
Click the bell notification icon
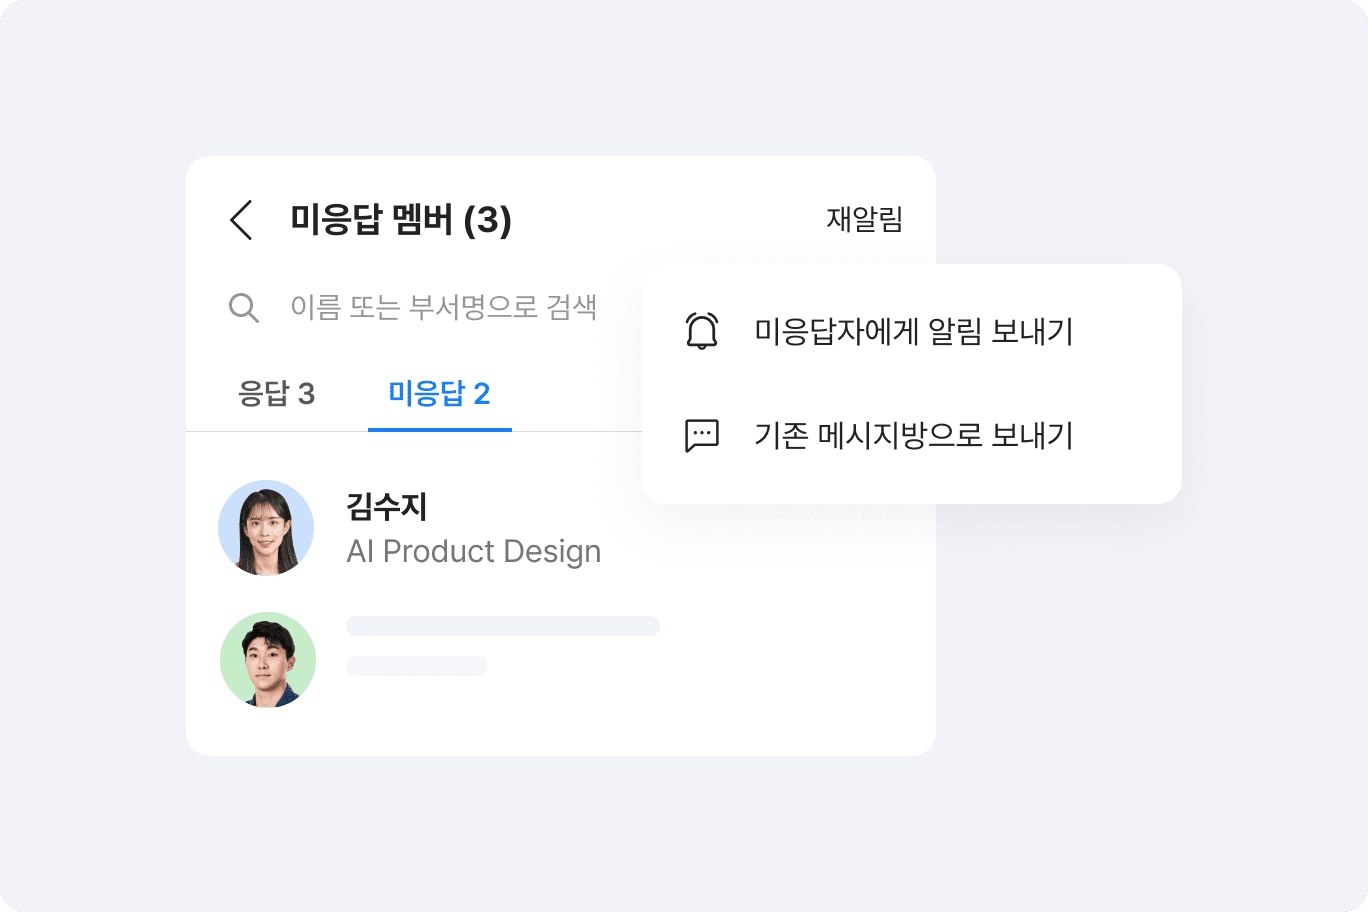(702, 331)
